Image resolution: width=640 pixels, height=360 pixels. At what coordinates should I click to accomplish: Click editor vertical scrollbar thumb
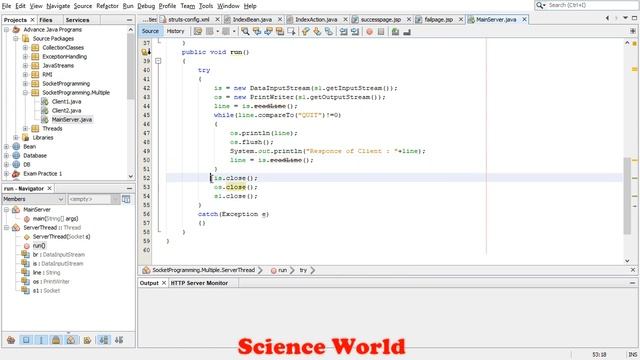(627, 196)
